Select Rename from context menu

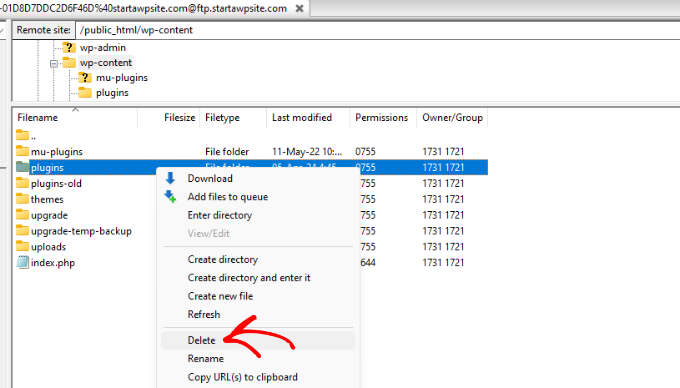206,359
